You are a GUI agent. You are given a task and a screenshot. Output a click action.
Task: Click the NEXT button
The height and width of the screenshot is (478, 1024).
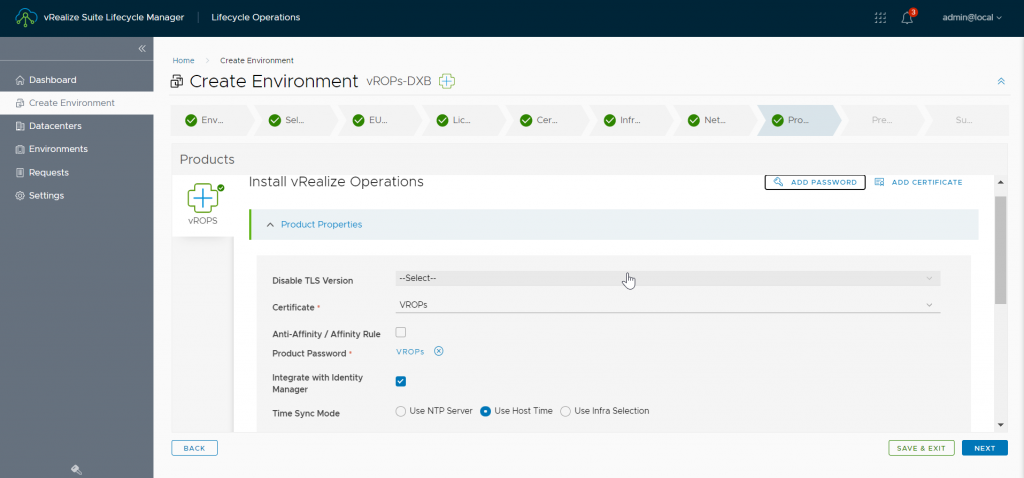coord(984,448)
